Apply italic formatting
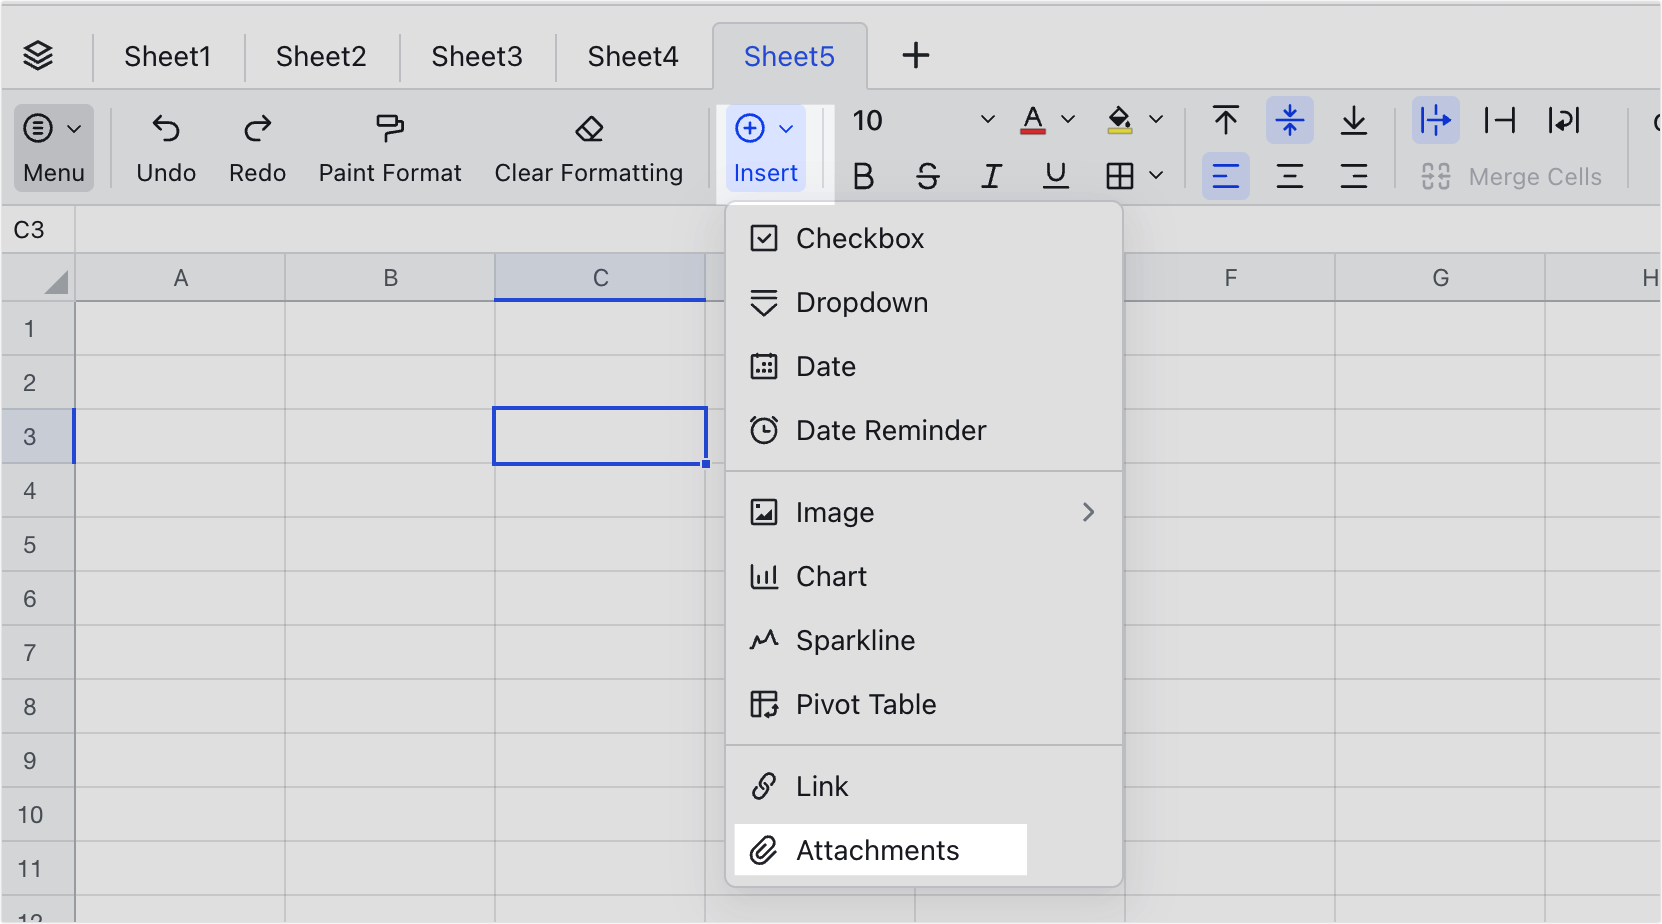1662x924 pixels. pos(991,176)
